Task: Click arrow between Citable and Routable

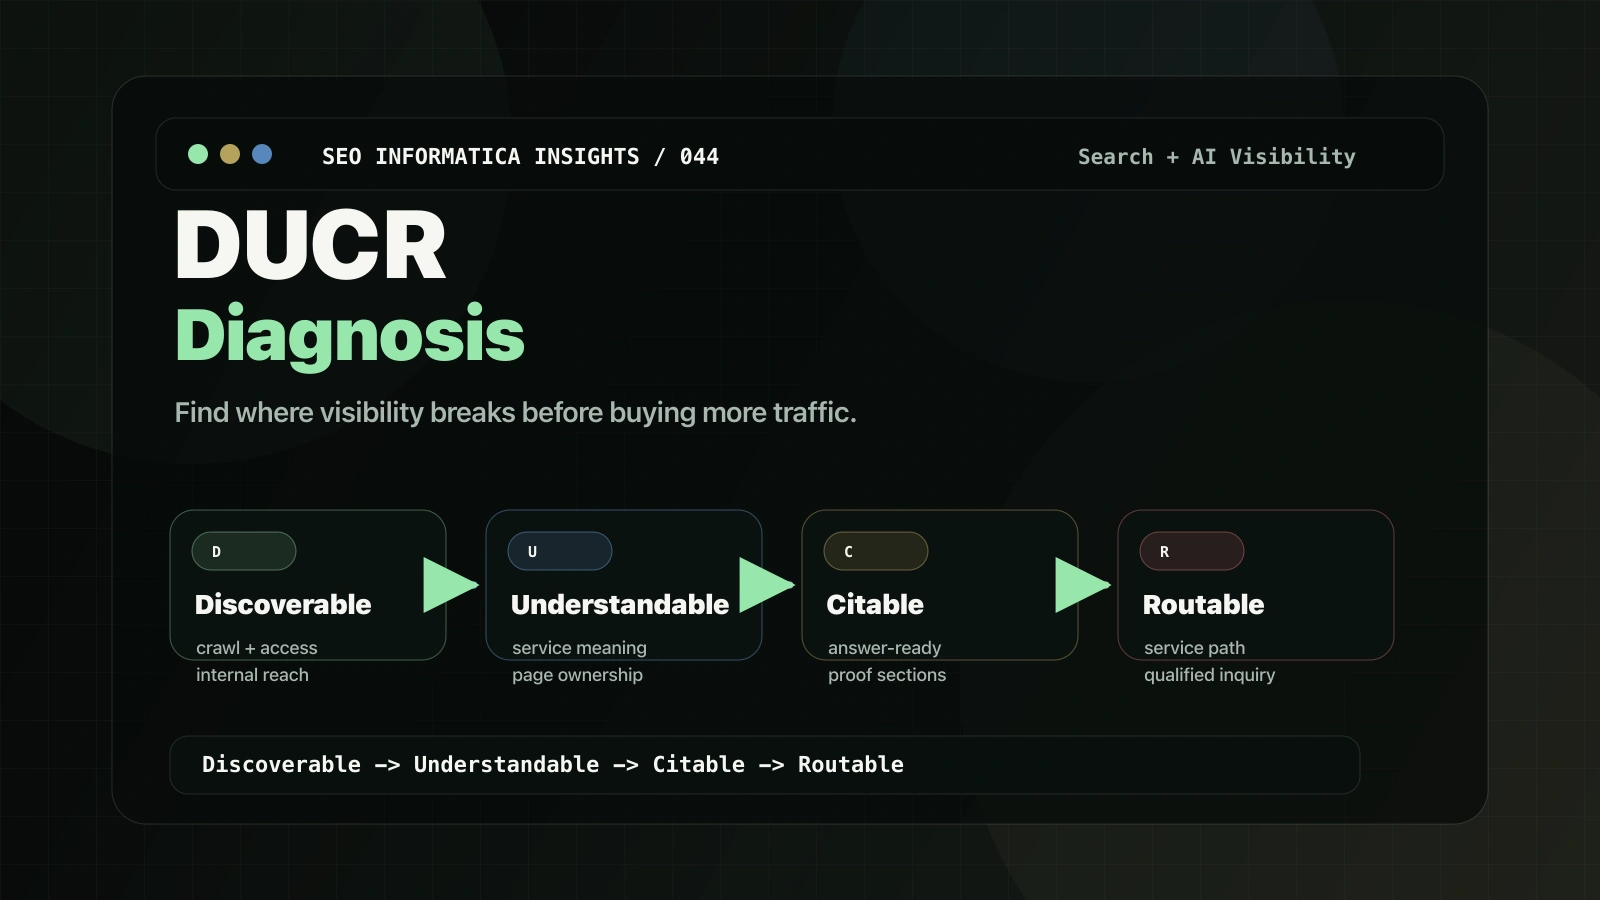Action: [1082, 585]
